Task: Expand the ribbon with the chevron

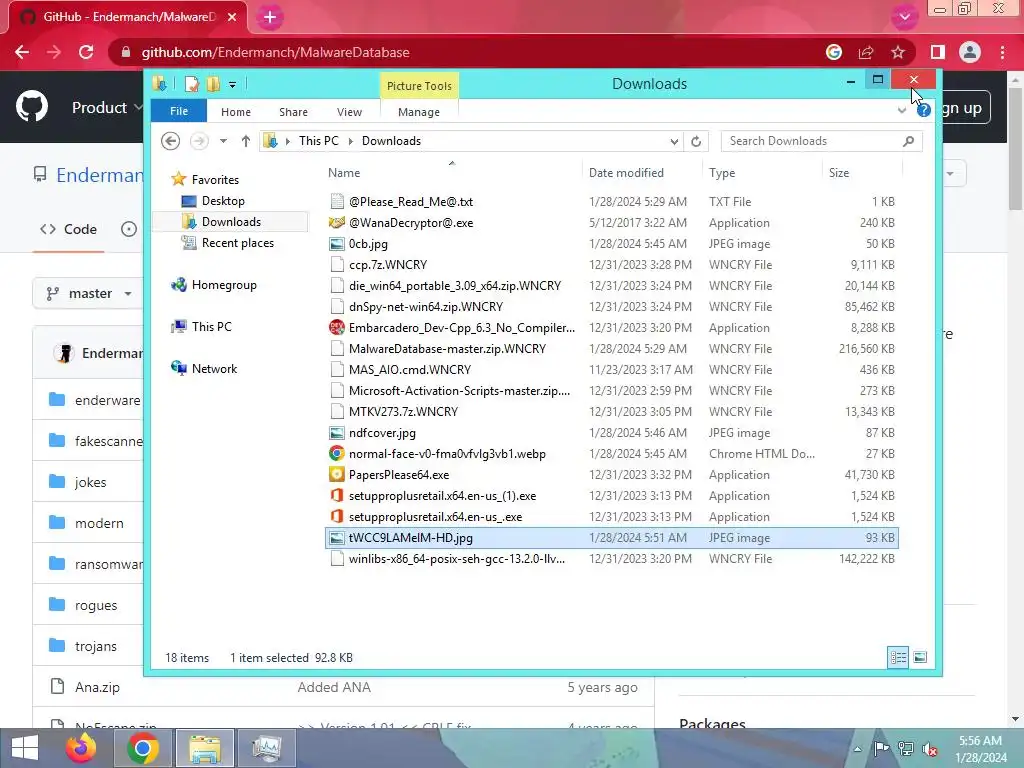Action: [902, 110]
